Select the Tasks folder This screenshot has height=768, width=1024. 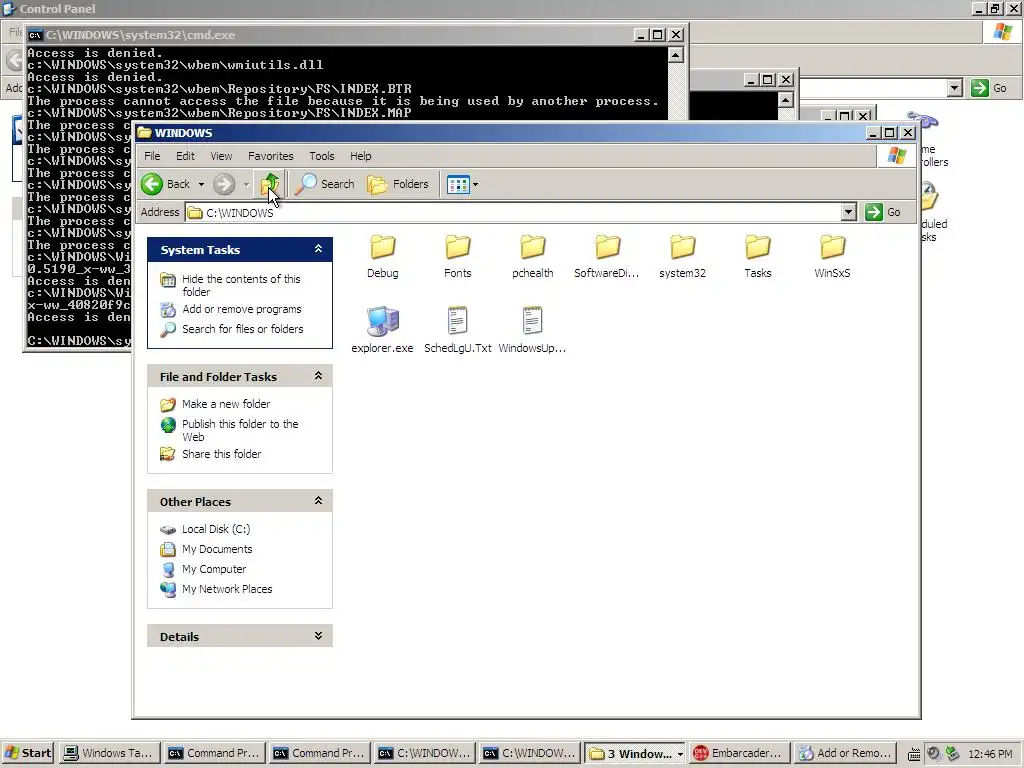point(758,257)
